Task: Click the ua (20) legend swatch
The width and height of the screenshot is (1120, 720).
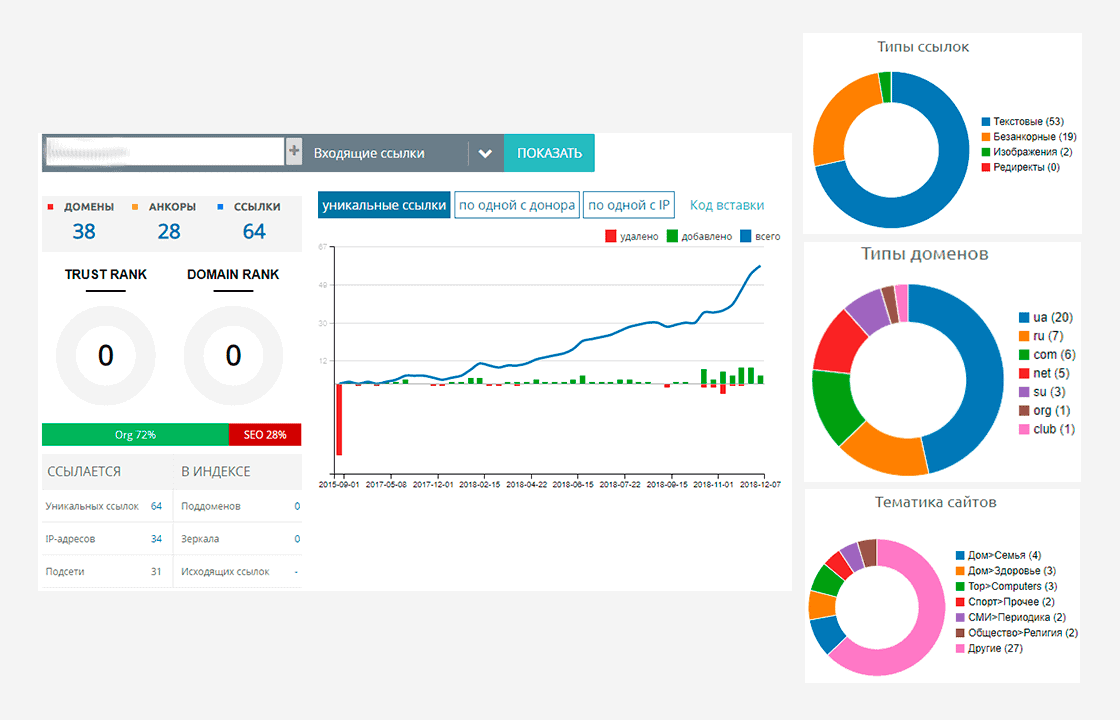Action: click(1024, 318)
